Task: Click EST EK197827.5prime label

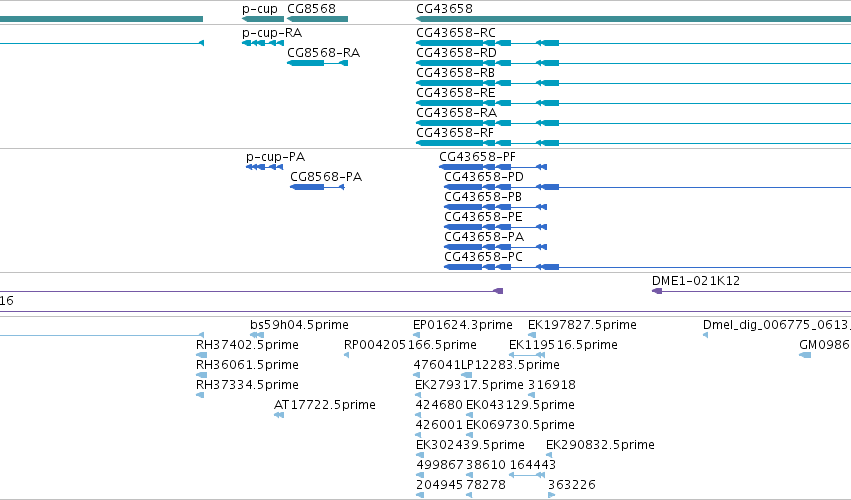Action: (582, 325)
